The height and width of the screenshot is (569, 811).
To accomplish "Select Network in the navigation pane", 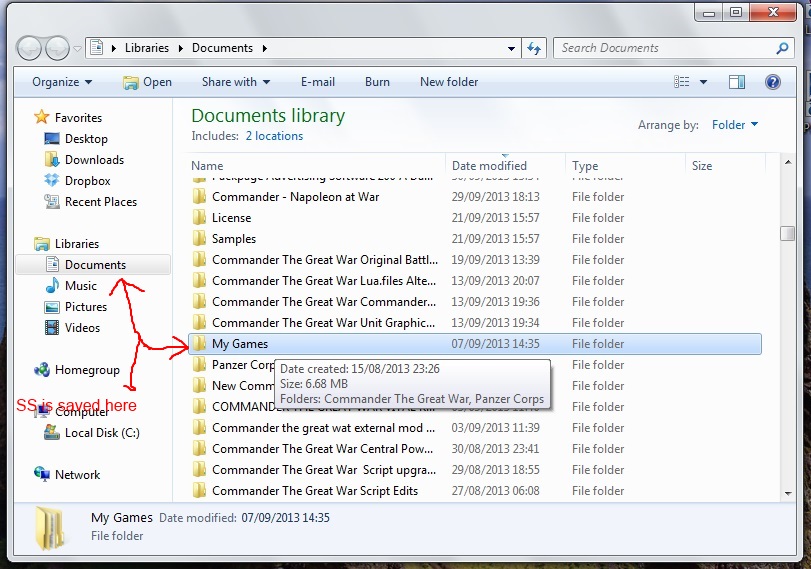I will click(x=67, y=474).
